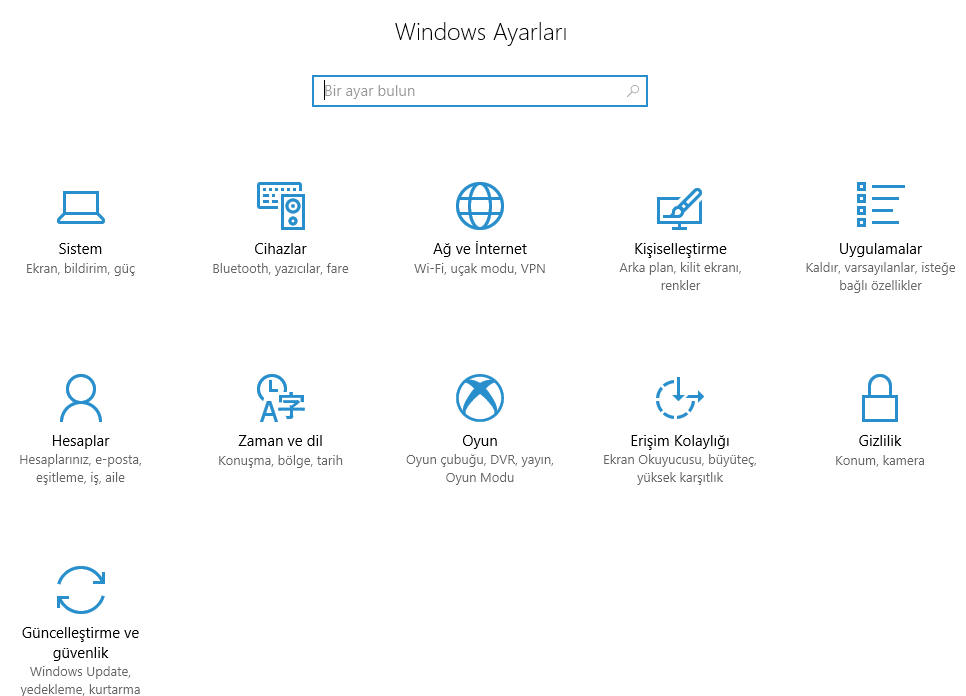Click the 'Konuşma, bölge, tarih' subtitle
Image resolution: width=966 pixels, height=696 pixels.
(280, 460)
